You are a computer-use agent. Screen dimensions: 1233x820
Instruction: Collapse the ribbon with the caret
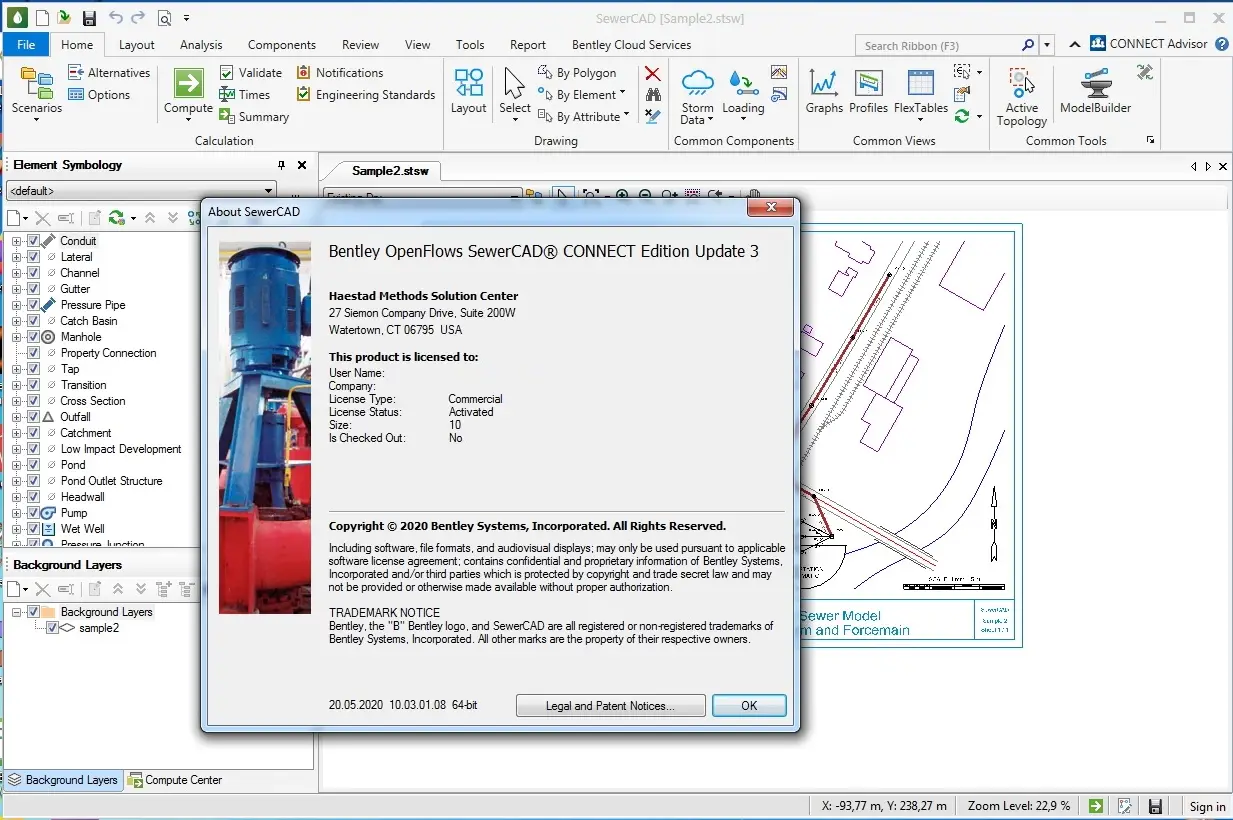(x=1074, y=45)
